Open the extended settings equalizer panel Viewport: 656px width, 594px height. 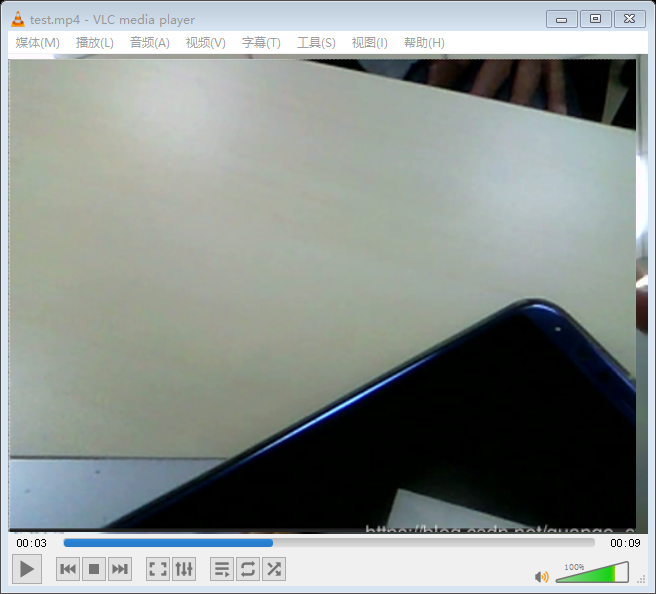[184, 569]
